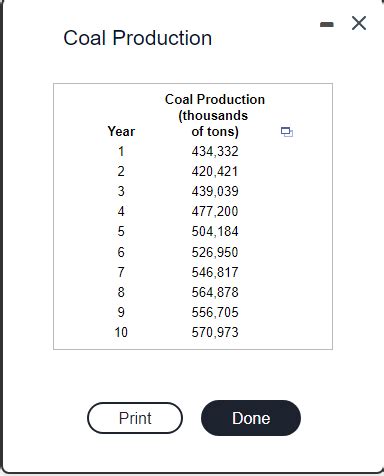Select the Coal Production dialog title
Viewport: 384px width, 476px height.
pyautogui.click(x=138, y=38)
